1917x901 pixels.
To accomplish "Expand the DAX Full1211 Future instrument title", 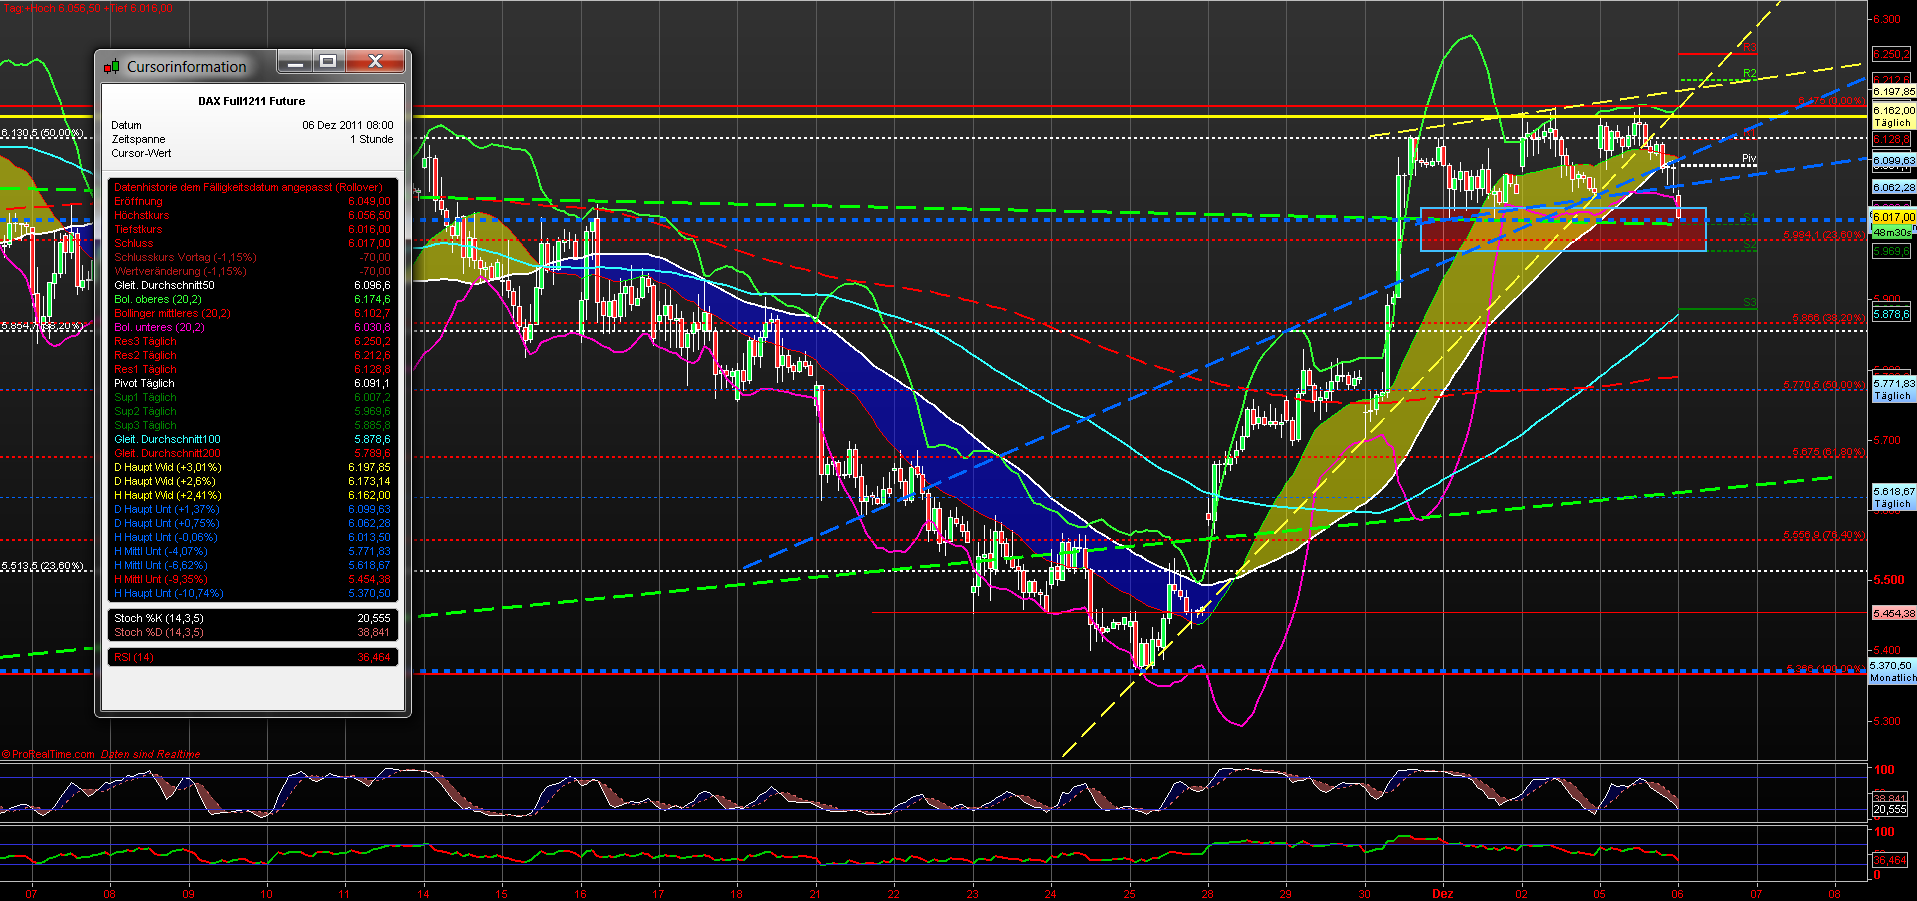I will coord(252,101).
